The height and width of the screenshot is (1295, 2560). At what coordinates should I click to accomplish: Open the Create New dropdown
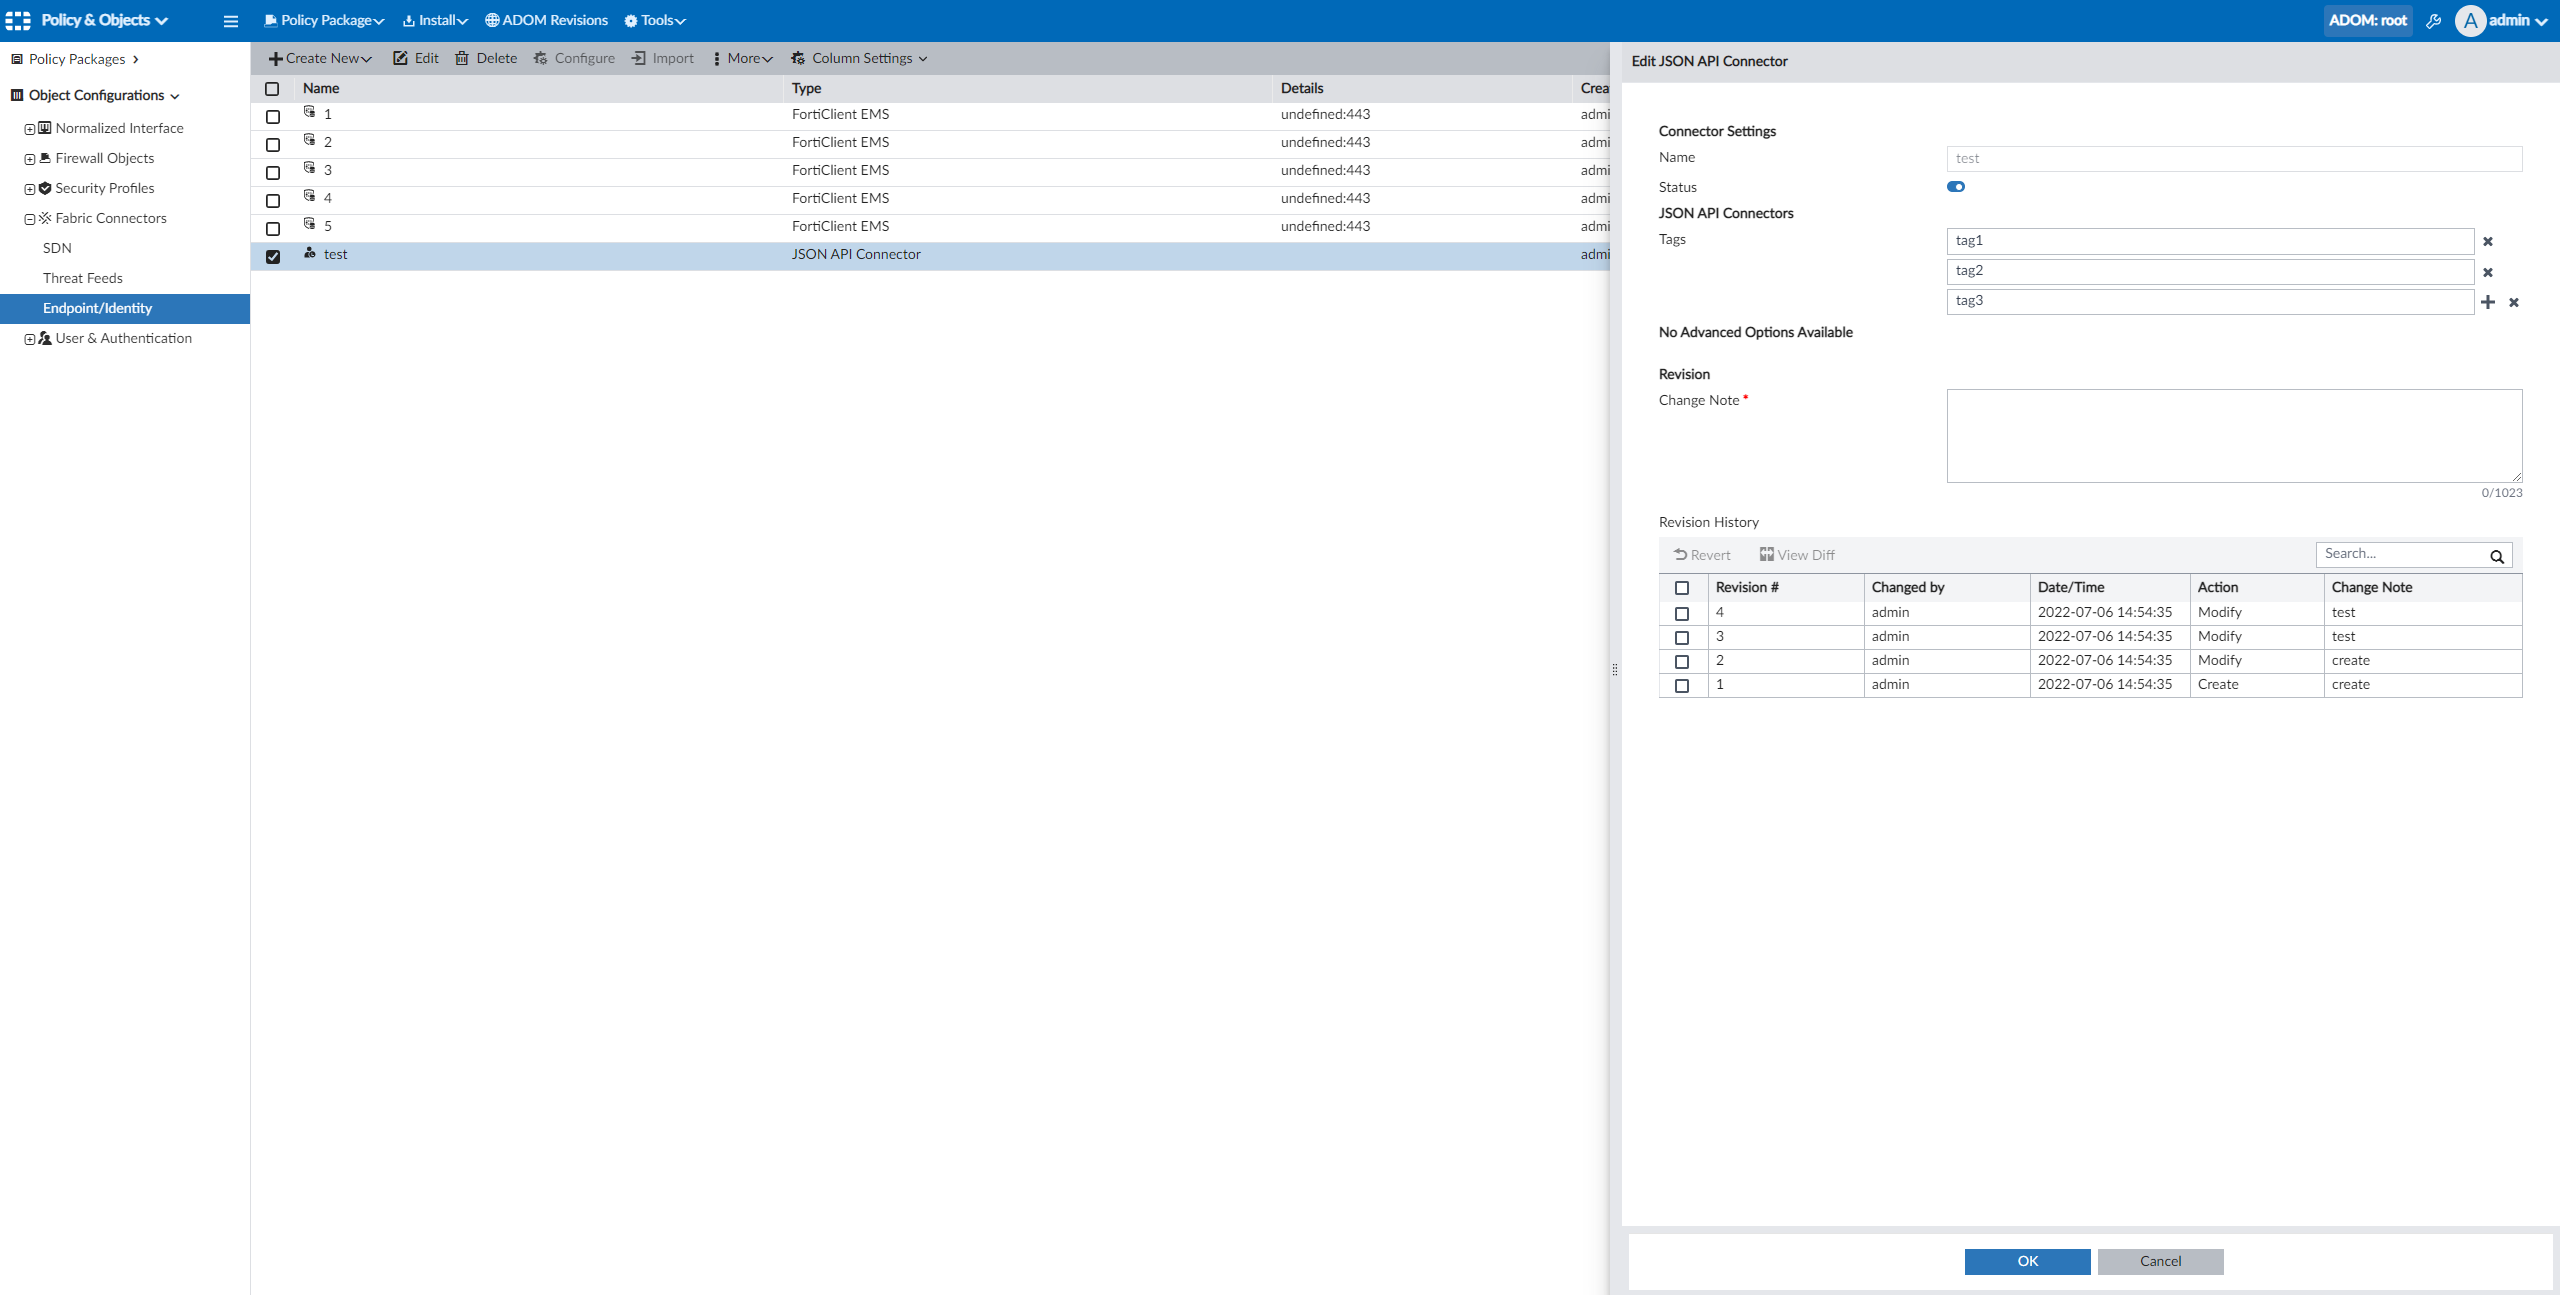point(320,58)
